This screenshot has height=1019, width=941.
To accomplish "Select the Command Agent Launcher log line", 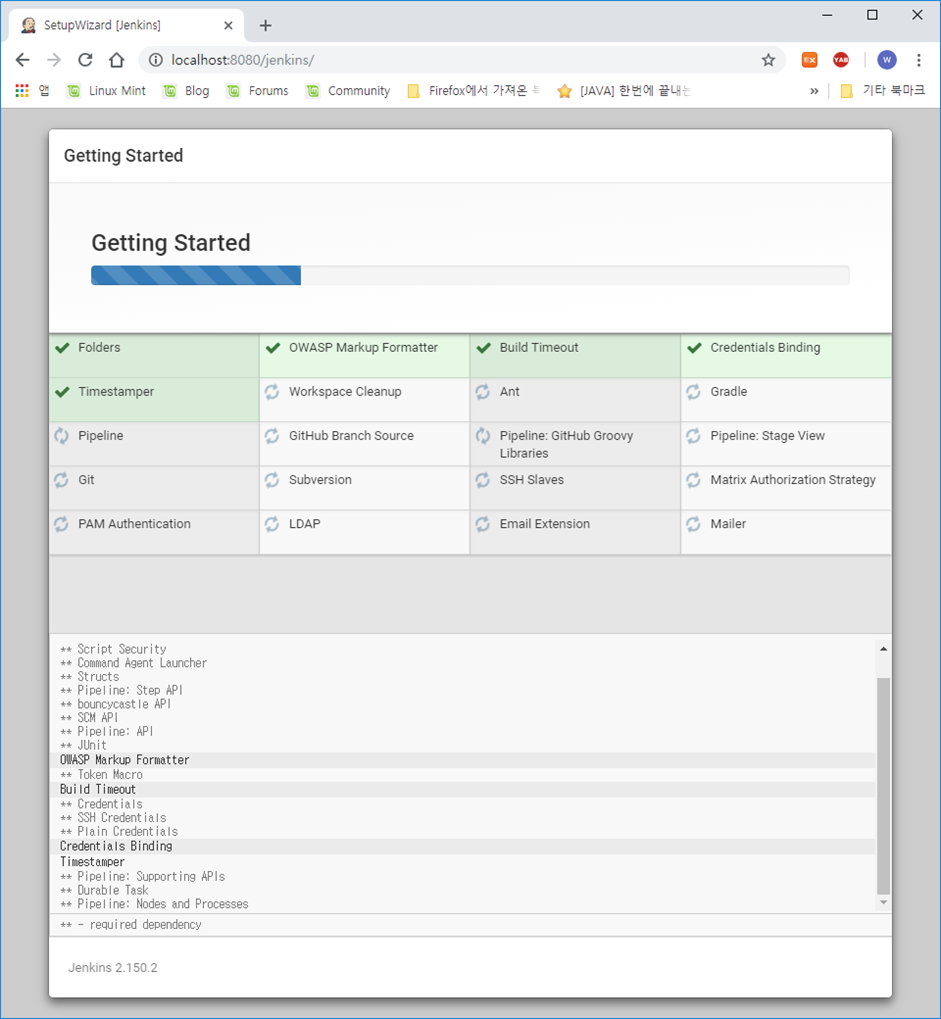I will pos(133,663).
